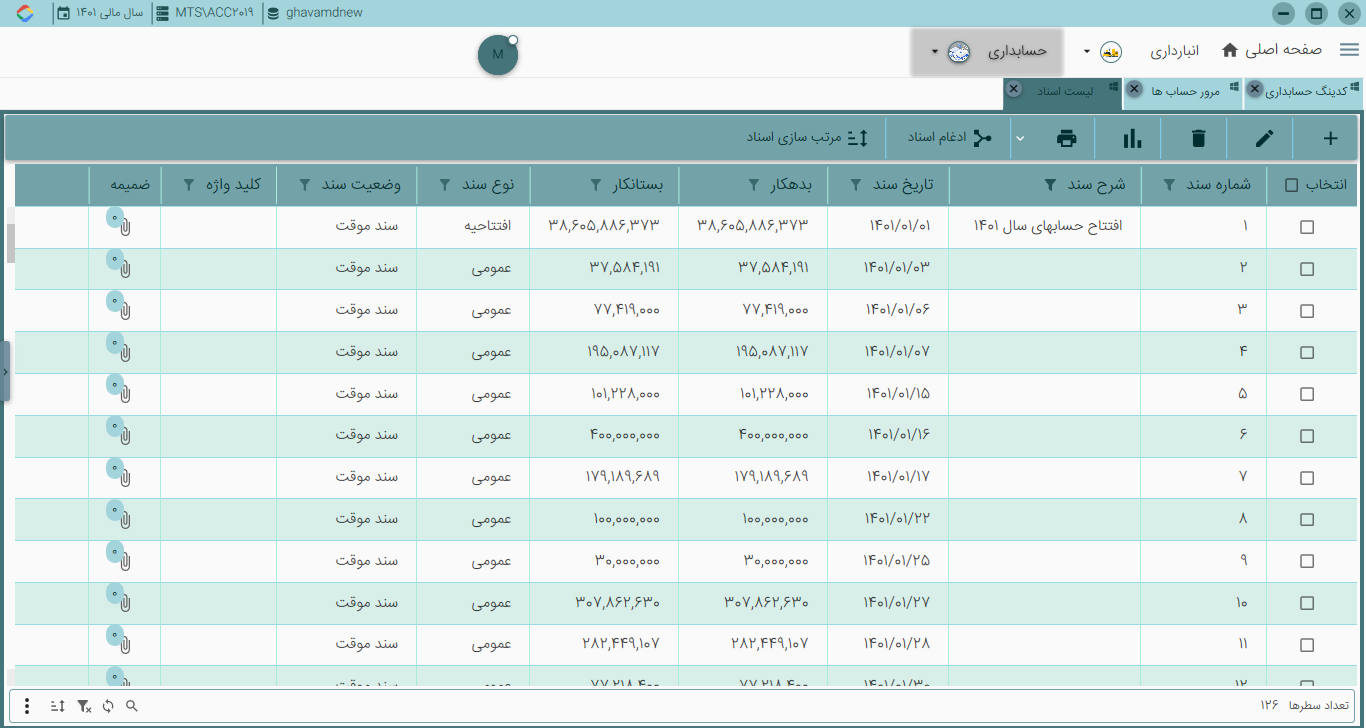Screen dimensions: 1366x728
Task: Select افتتاح حسابهای سال ۱۴۰۱ description cell
Action: [x=1047, y=226]
